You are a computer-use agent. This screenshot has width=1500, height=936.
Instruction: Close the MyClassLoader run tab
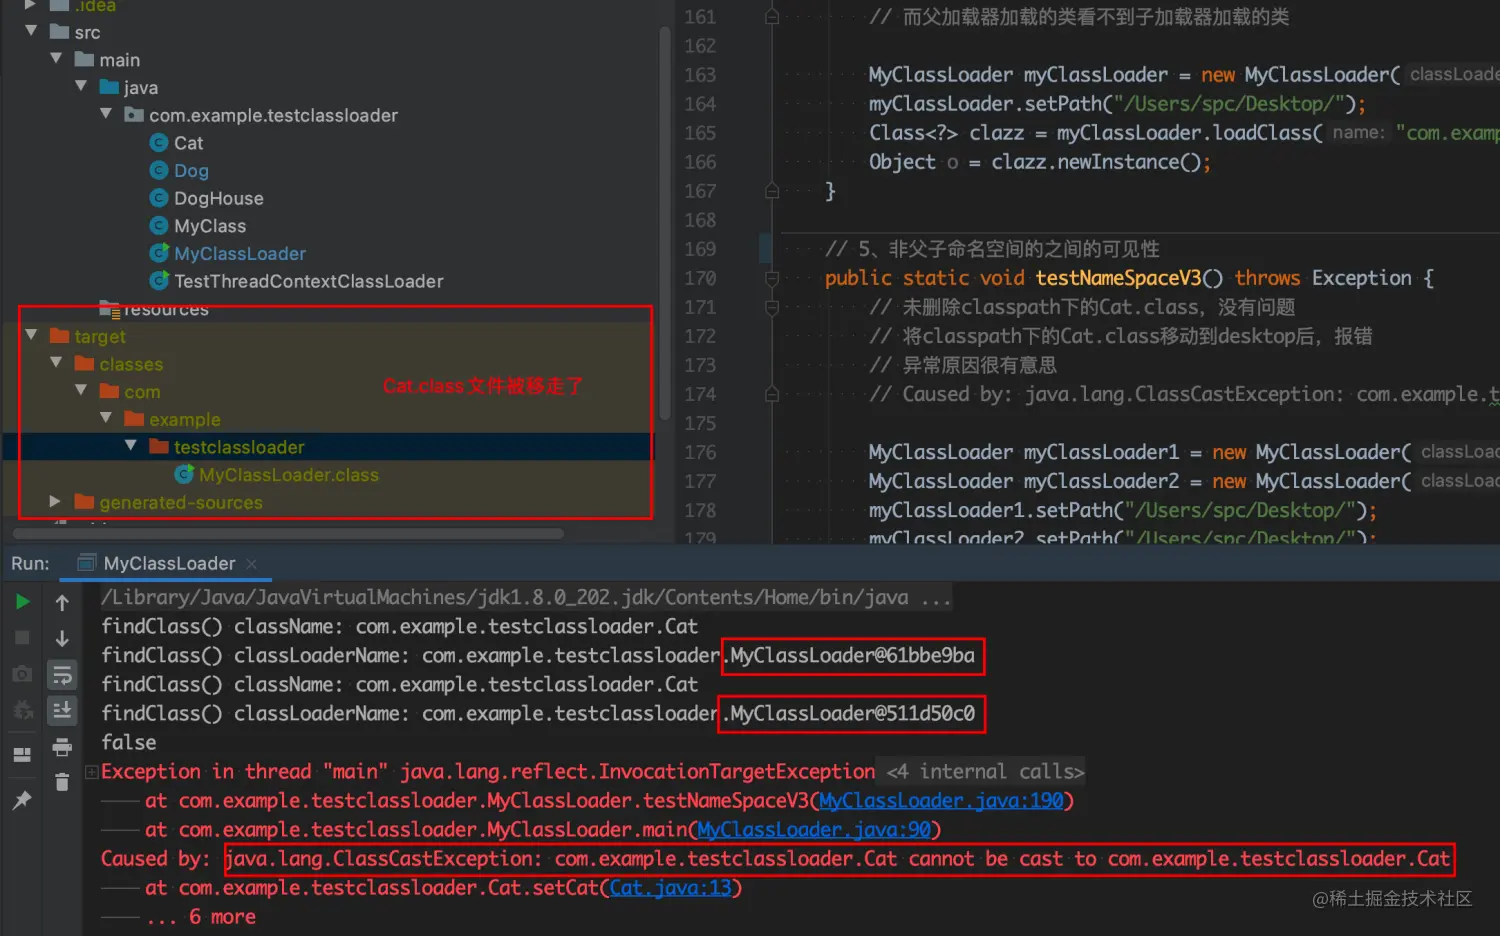pyautogui.click(x=252, y=564)
